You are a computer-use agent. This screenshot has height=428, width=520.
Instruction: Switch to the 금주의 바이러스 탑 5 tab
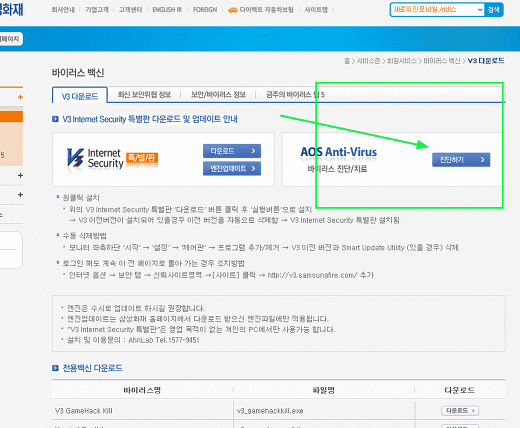[x=295, y=95]
